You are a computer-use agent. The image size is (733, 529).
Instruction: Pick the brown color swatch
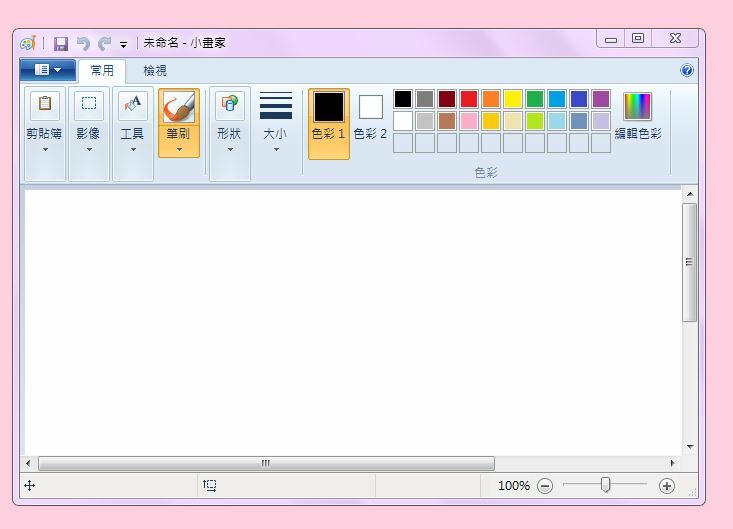(447, 121)
